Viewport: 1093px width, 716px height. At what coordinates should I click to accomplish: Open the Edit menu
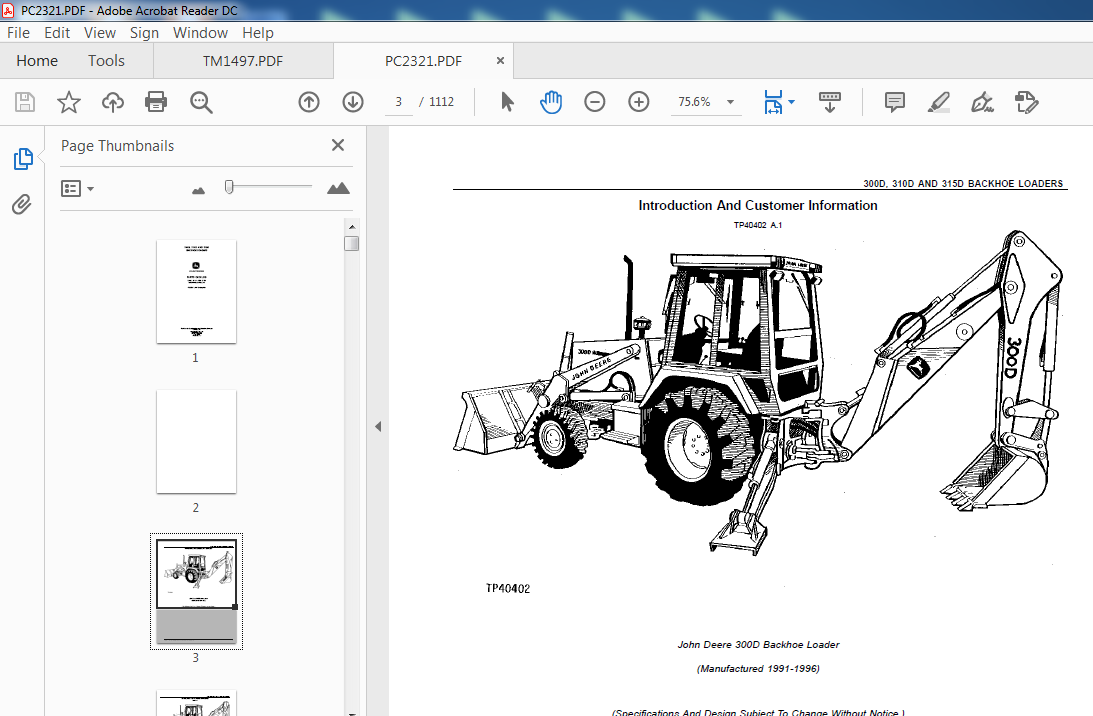coord(57,33)
